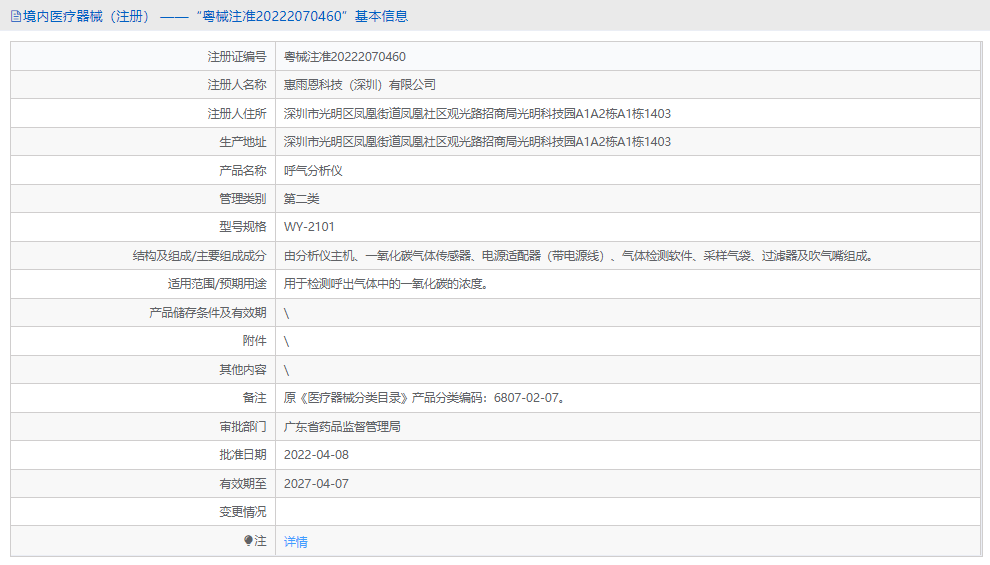Open the 详情 link
990x565 pixels.
pyautogui.click(x=295, y=542)
